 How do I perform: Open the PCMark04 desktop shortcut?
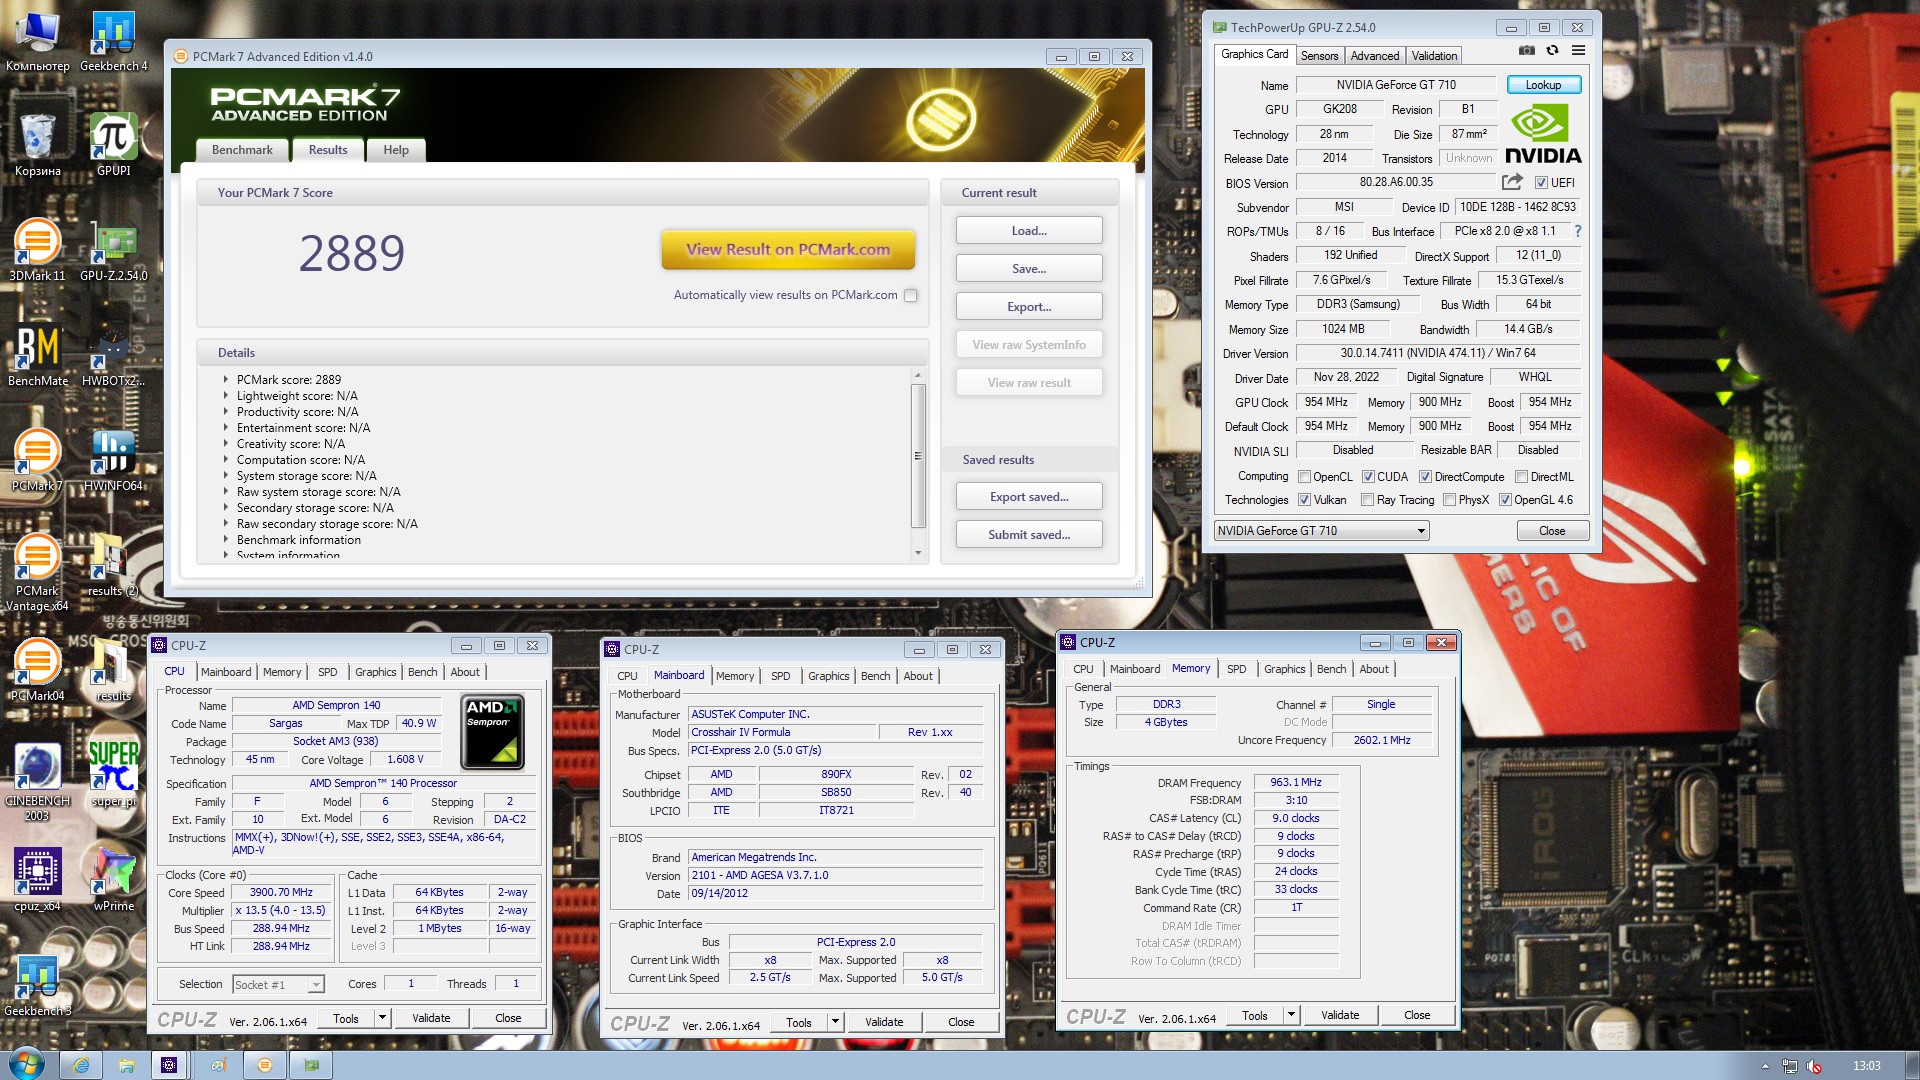(x=37, y=670)
